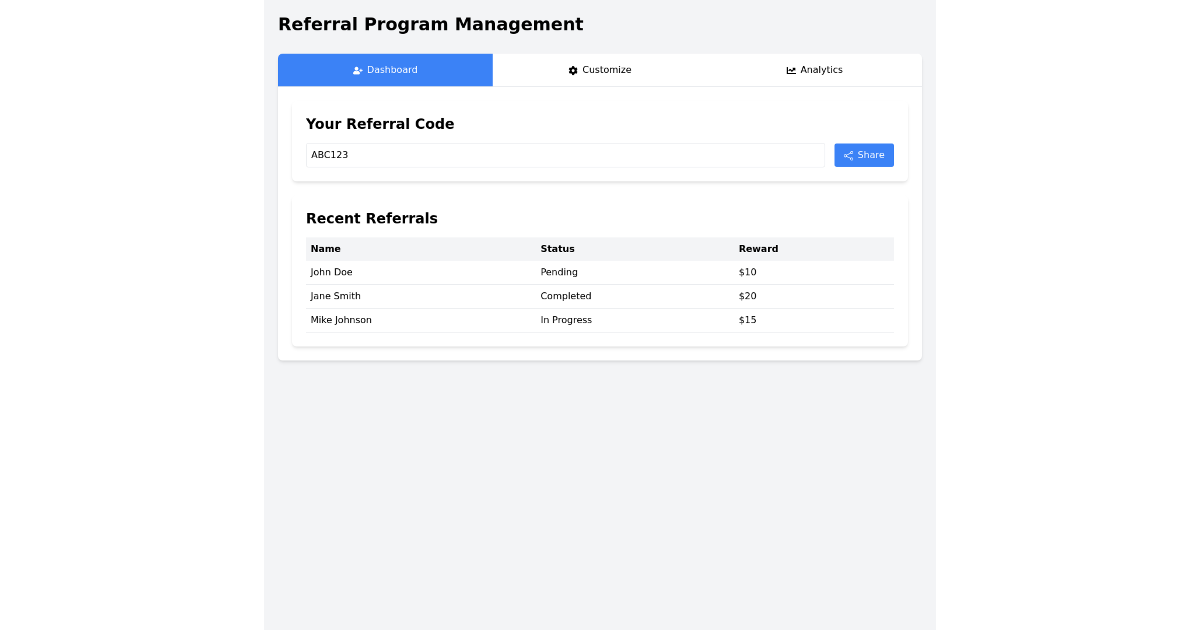Click the share icon inside the Share button
This screenshot has height=630, width=1200.
point(847,155)
